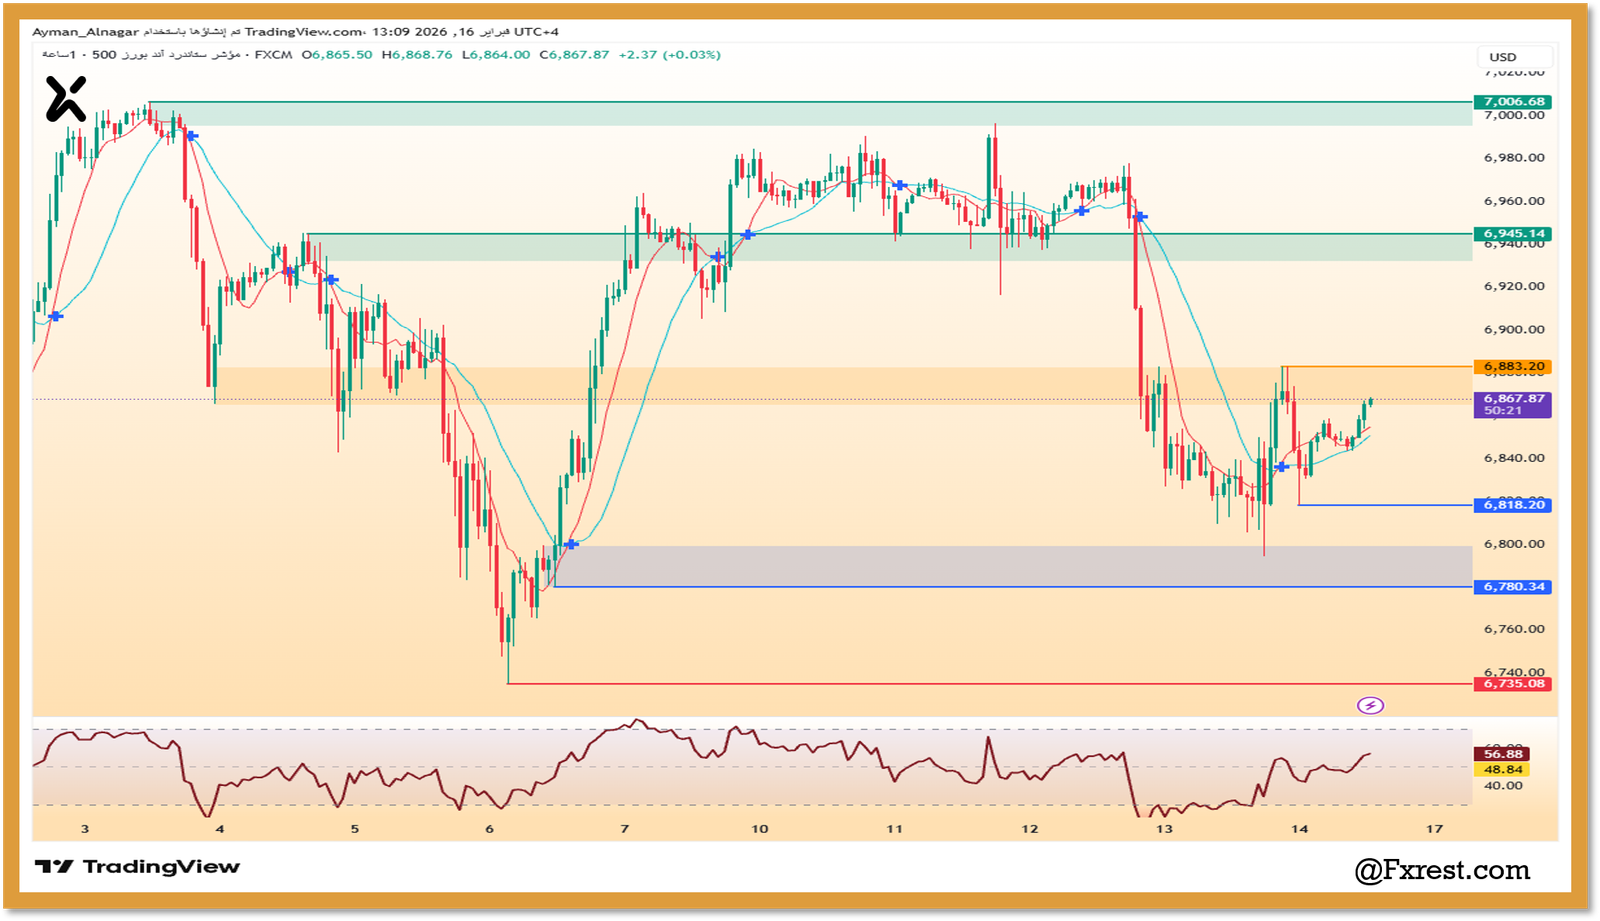The width and height of the screenshot is (1600, 921).
Task: Select the 6,945.14 price level label
Action: [x=1513, y=234]
